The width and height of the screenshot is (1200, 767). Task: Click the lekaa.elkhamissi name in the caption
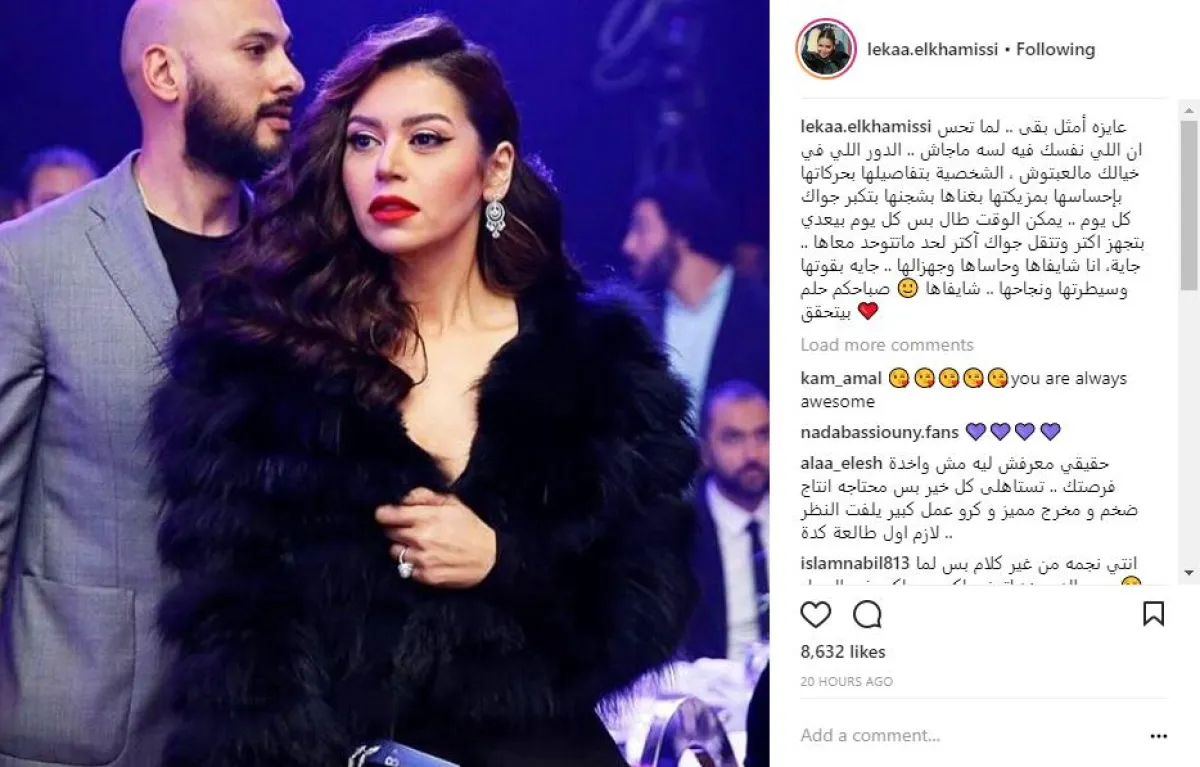pos(867,128)
